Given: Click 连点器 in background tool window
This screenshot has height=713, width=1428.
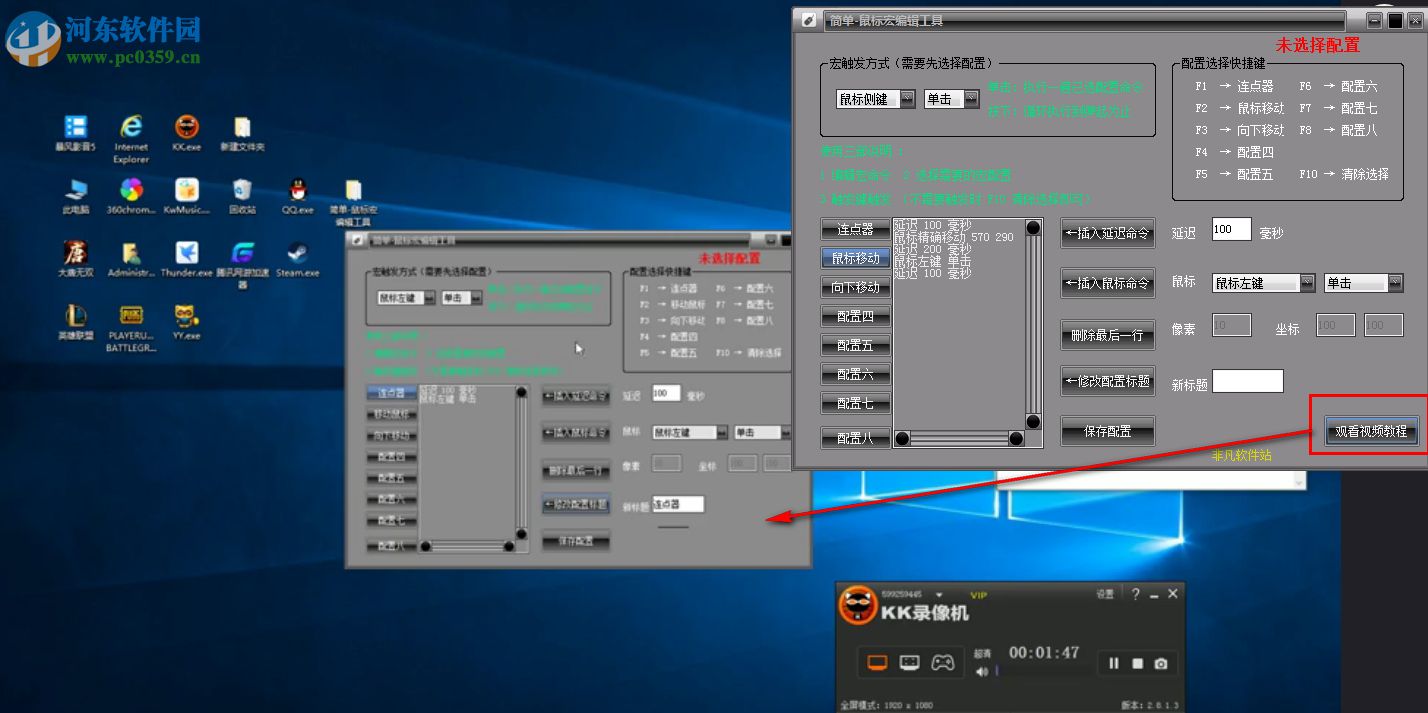Looking at the screenshot, I should tap(391, 393).
